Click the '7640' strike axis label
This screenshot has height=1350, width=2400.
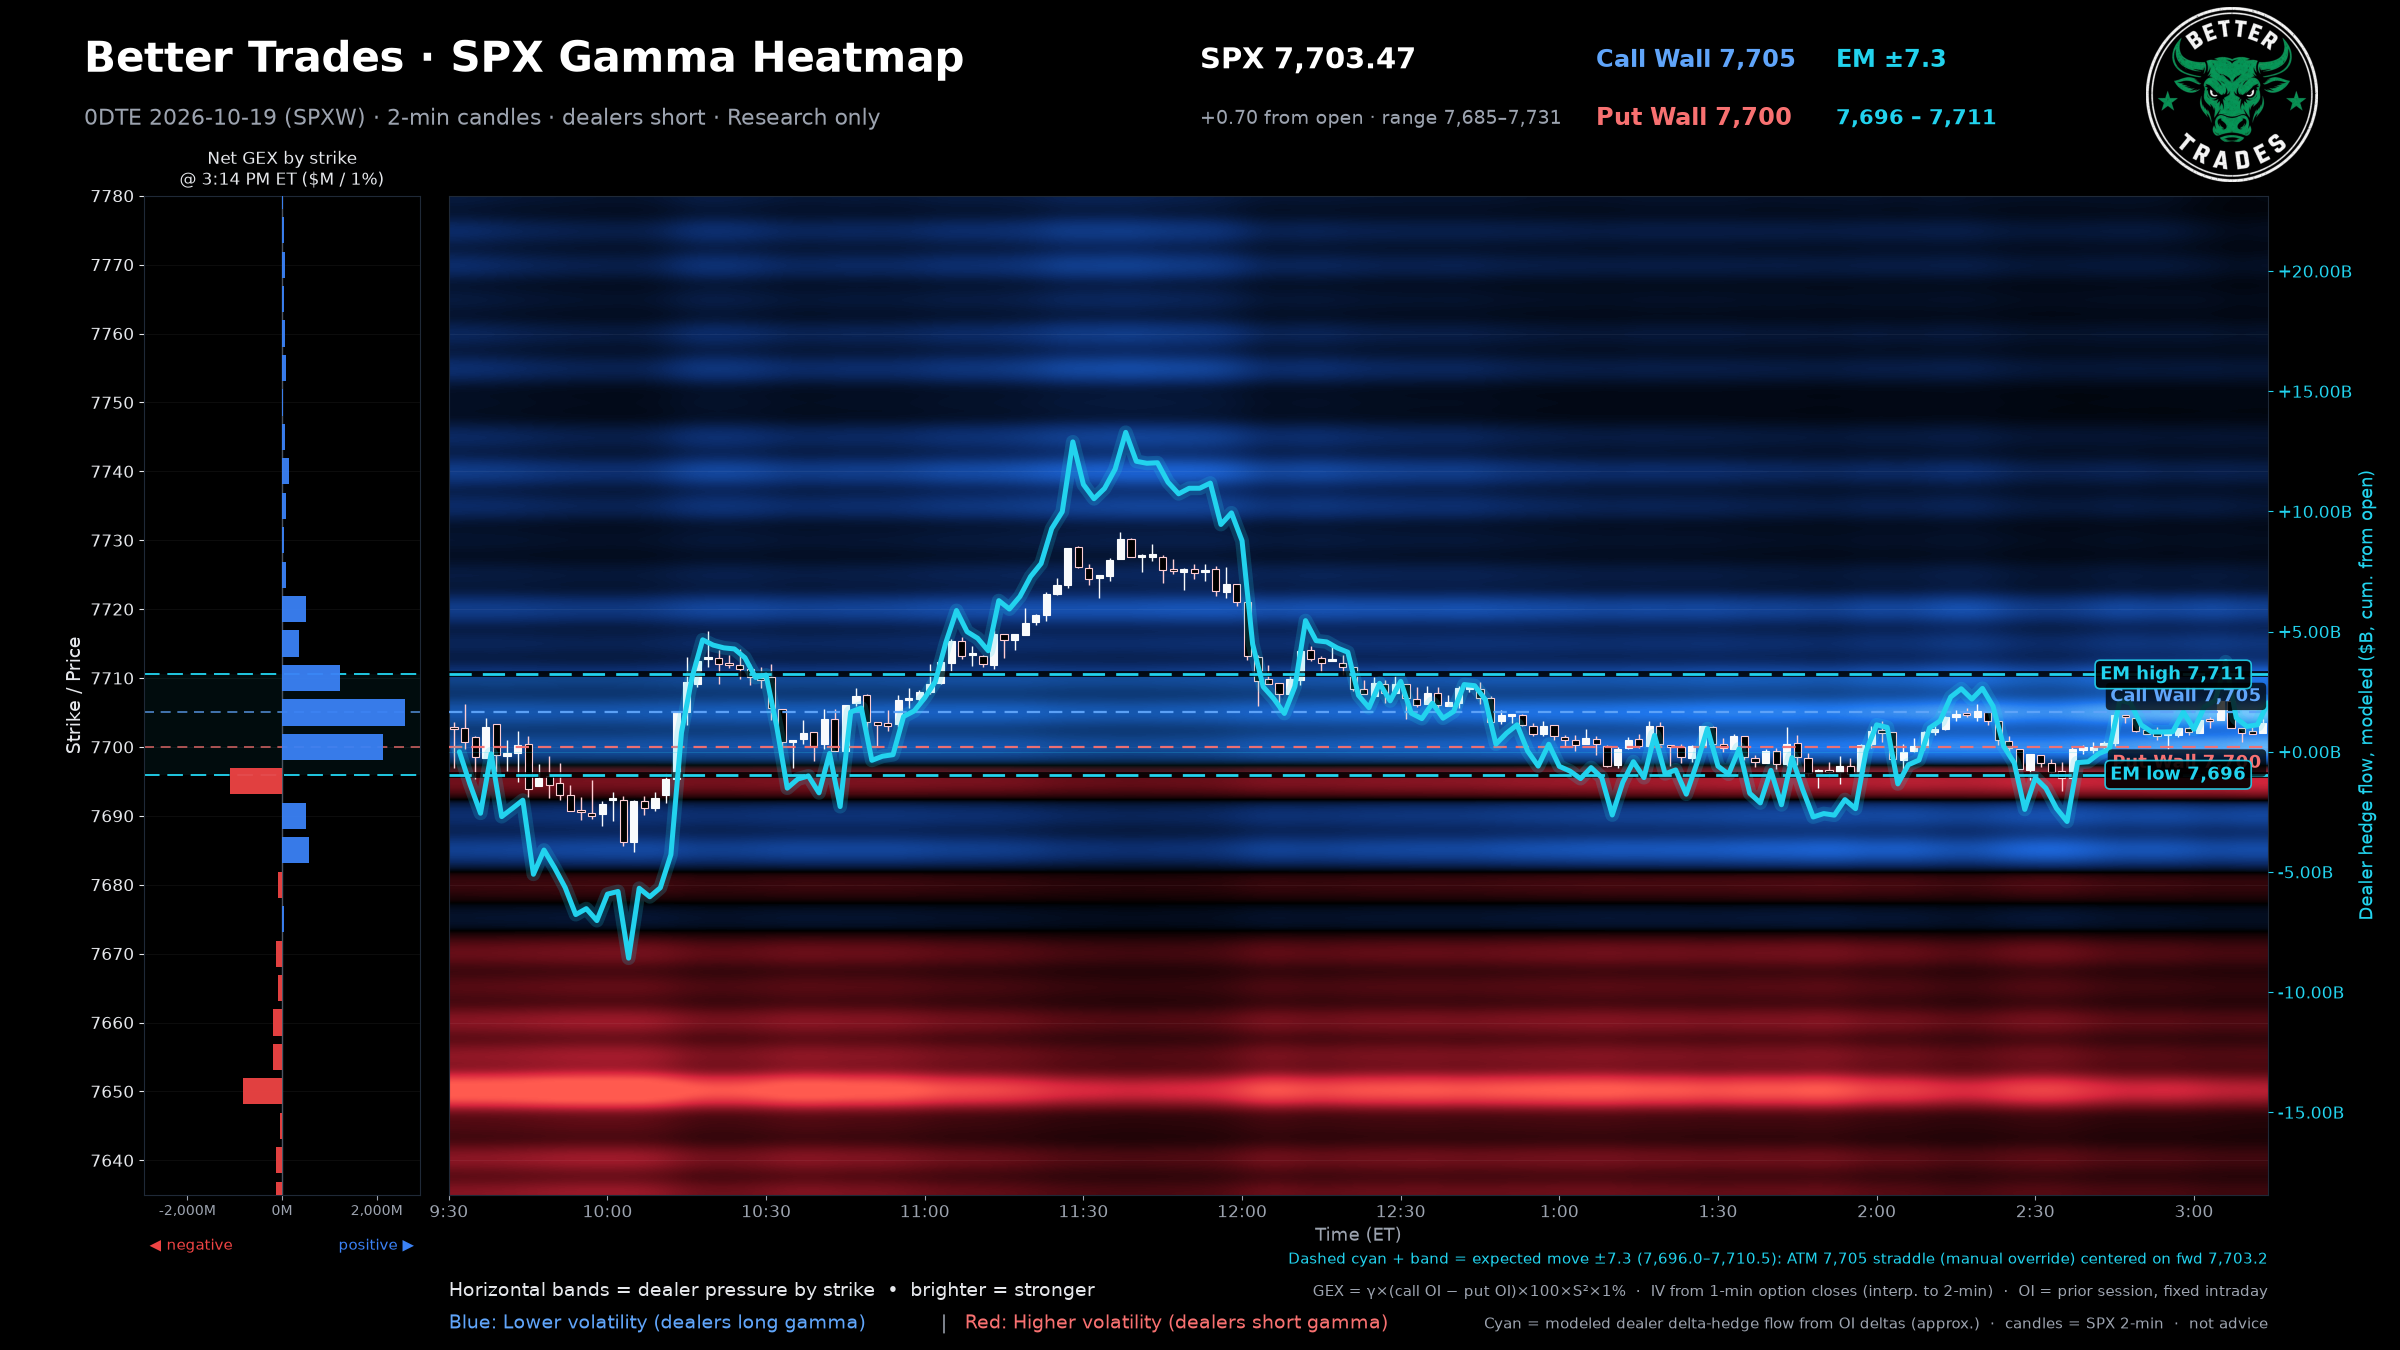click(x=112, y=1161)
